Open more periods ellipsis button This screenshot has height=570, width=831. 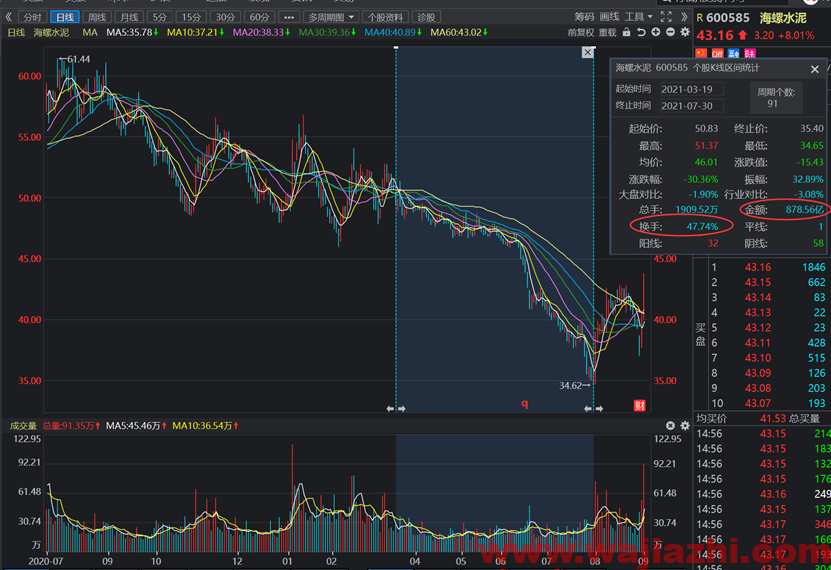tap(289, 17)
